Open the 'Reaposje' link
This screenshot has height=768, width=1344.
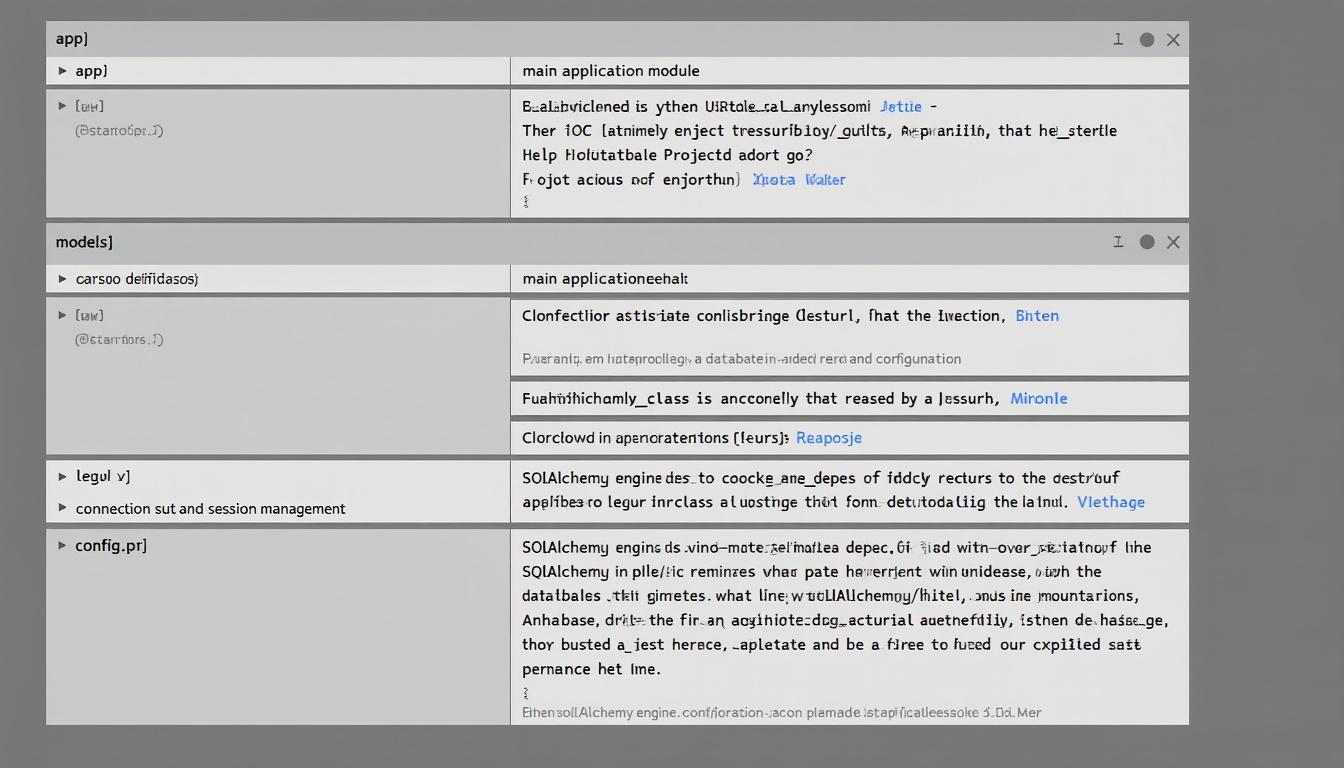point(829,438)
